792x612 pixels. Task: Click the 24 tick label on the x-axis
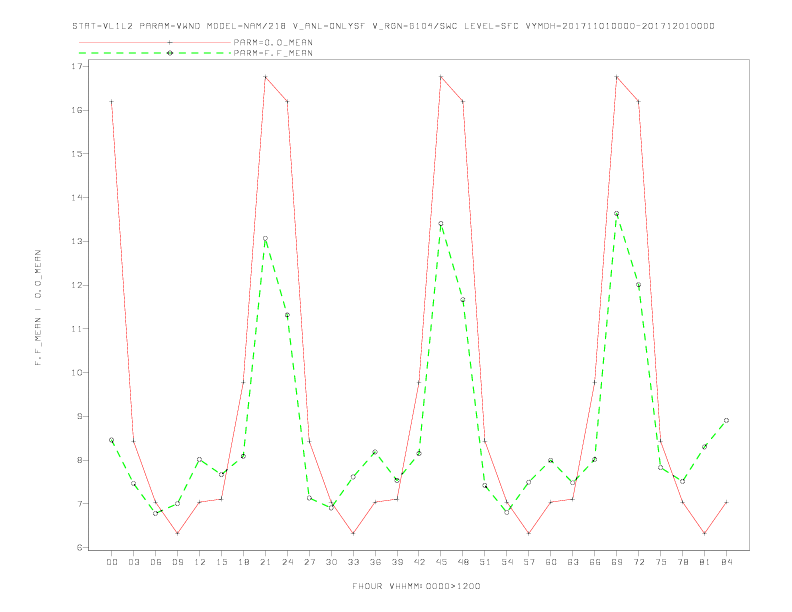point(287,562)
